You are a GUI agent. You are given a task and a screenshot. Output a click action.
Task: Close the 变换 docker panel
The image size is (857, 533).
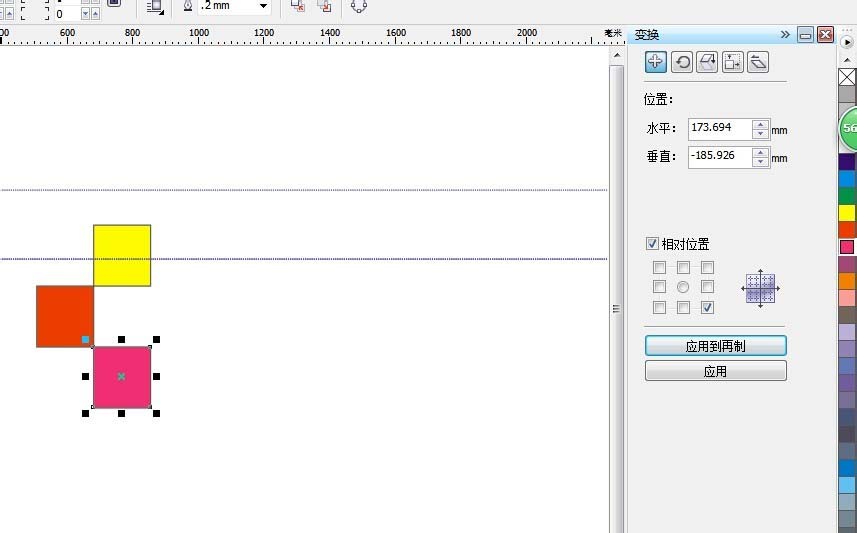[x=825, y=35]
